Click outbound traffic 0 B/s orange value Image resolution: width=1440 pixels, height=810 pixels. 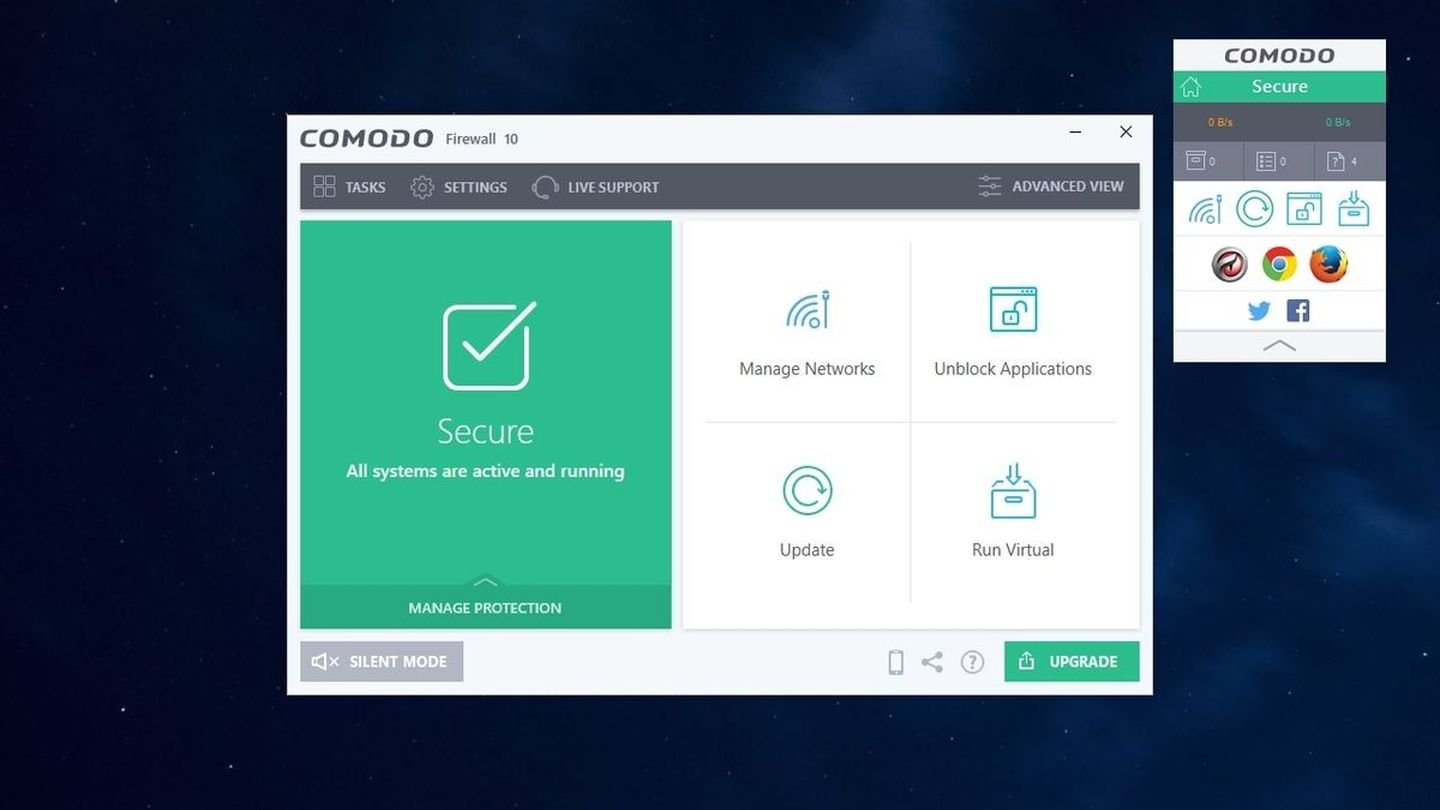click(x=1220, y=122)
